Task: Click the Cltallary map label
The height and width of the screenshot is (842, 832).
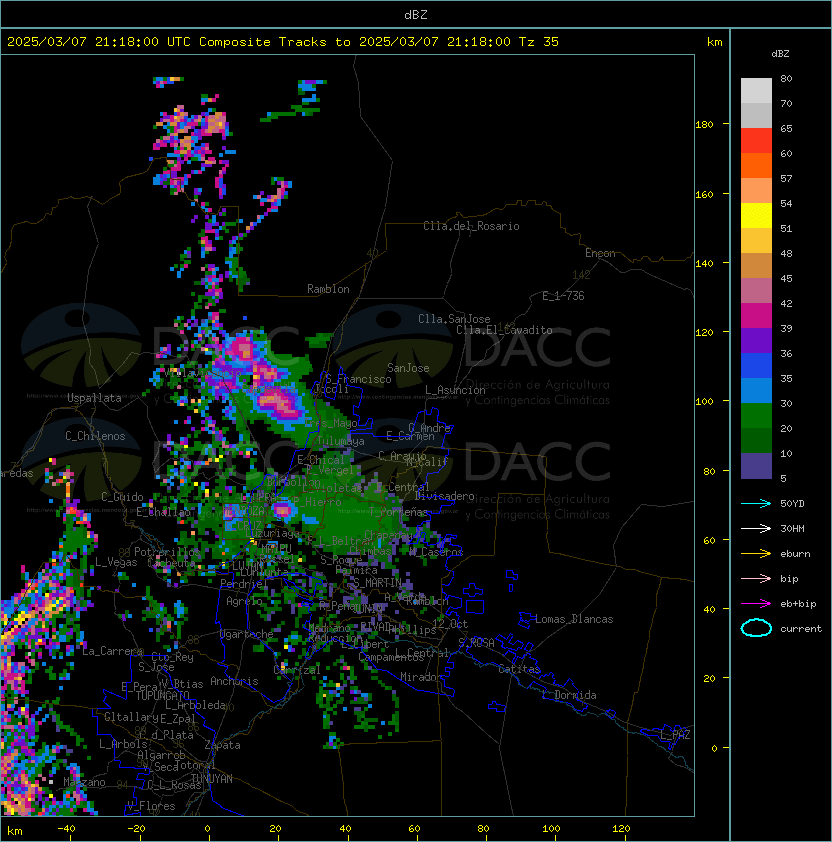Action: click(x=131, y=717)
